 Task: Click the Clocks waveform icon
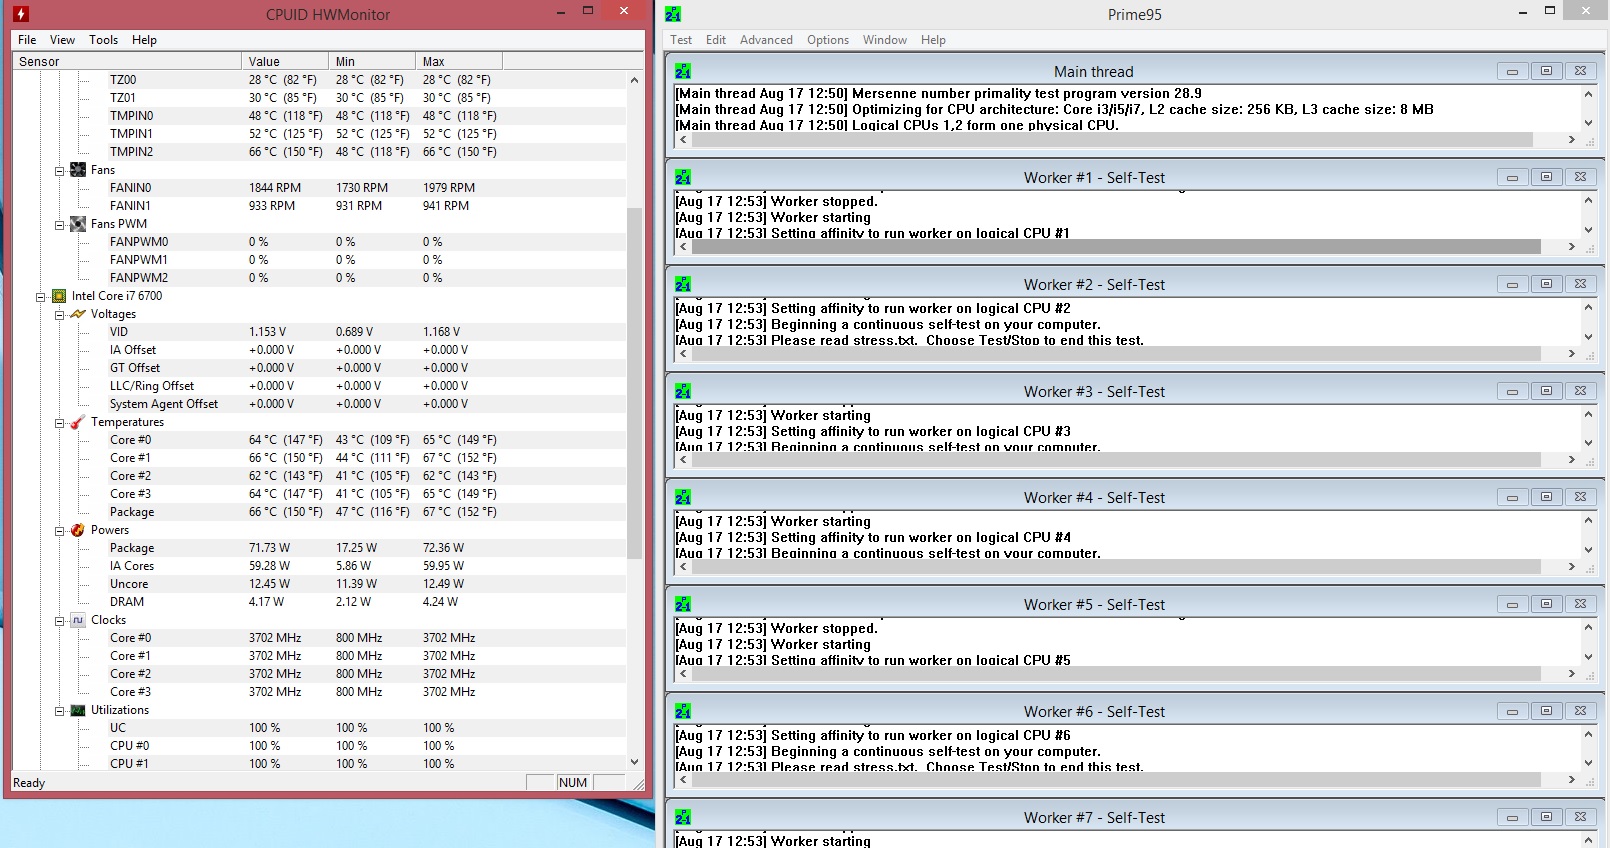click(78, 620)
